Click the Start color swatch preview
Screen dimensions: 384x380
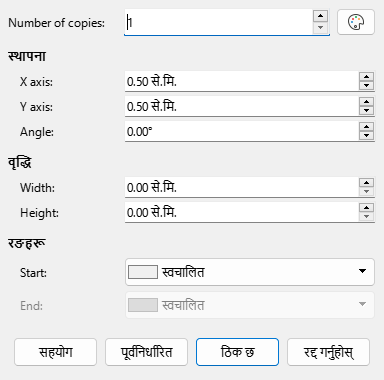[143, 272]
